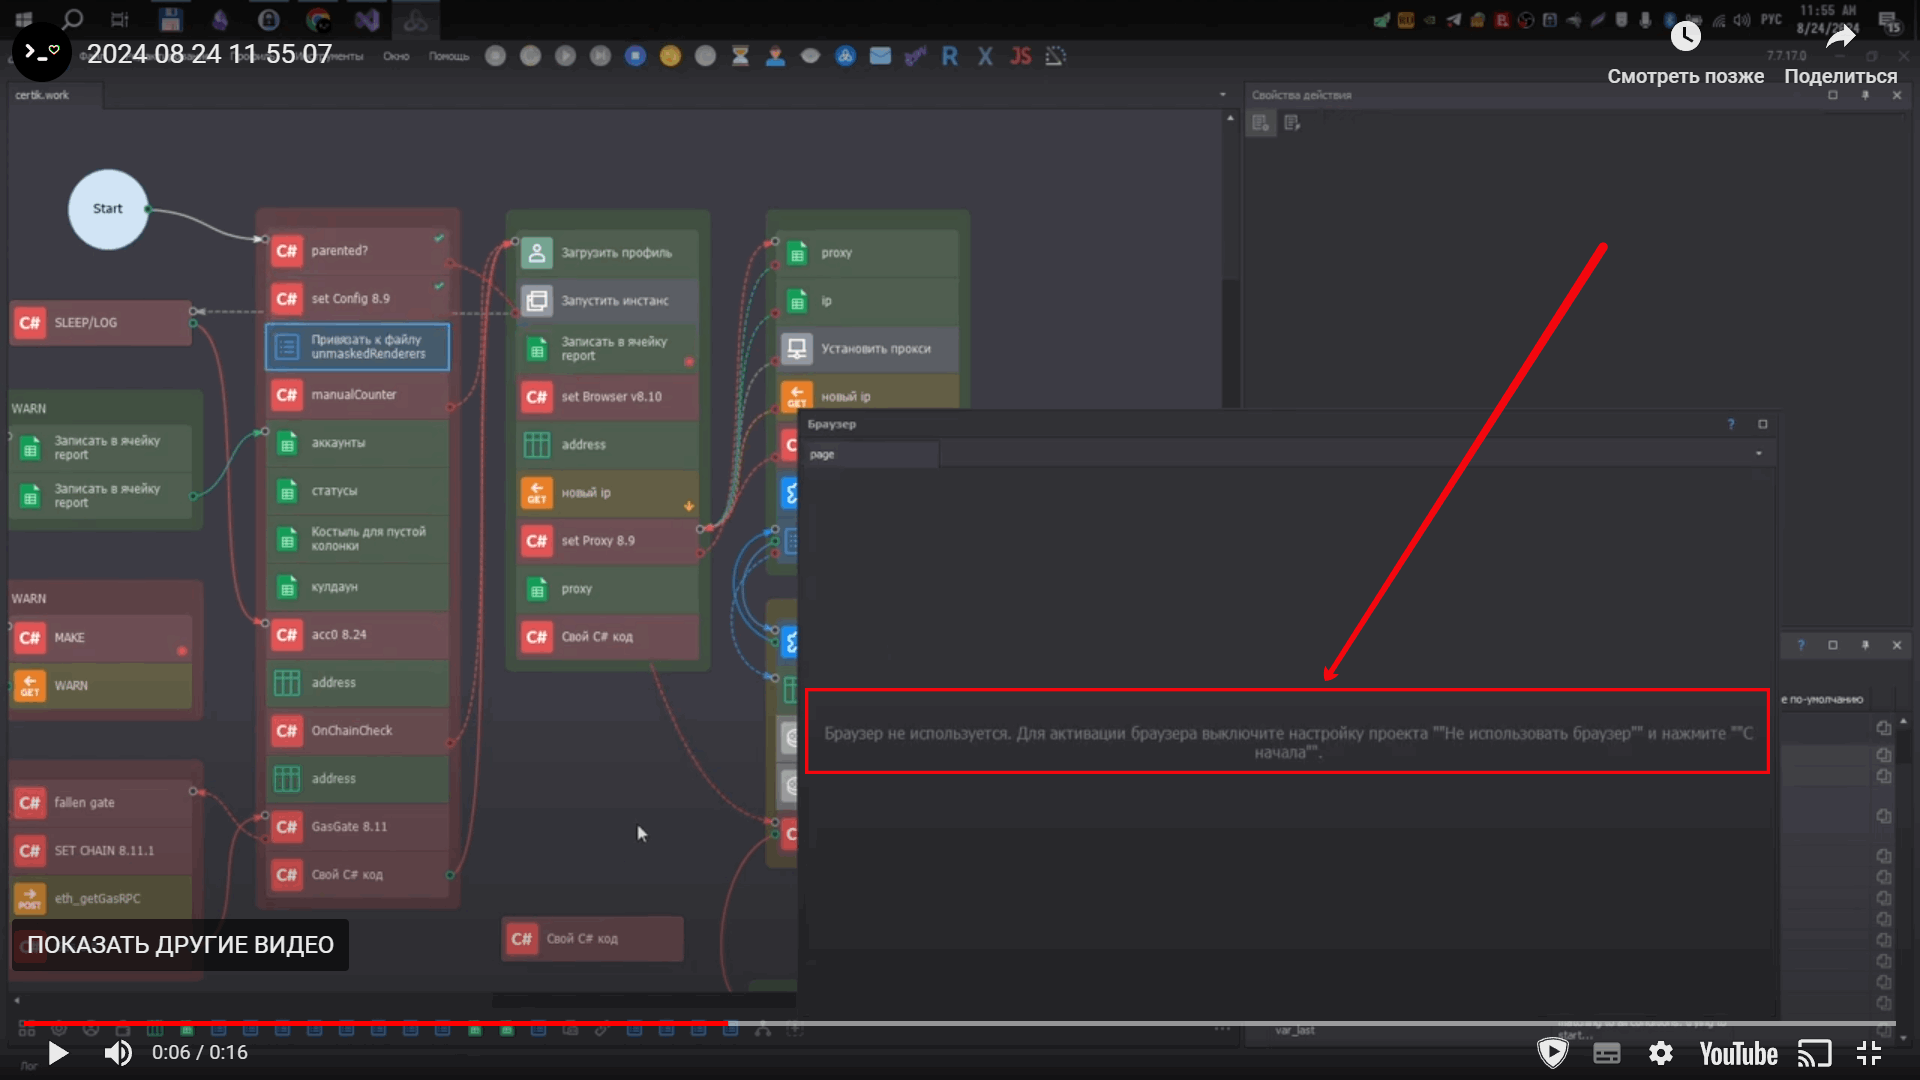1920x1080 pixels.
Task: Expand the page dropdown in the browser panel
Action: (x=1758, y=454)
